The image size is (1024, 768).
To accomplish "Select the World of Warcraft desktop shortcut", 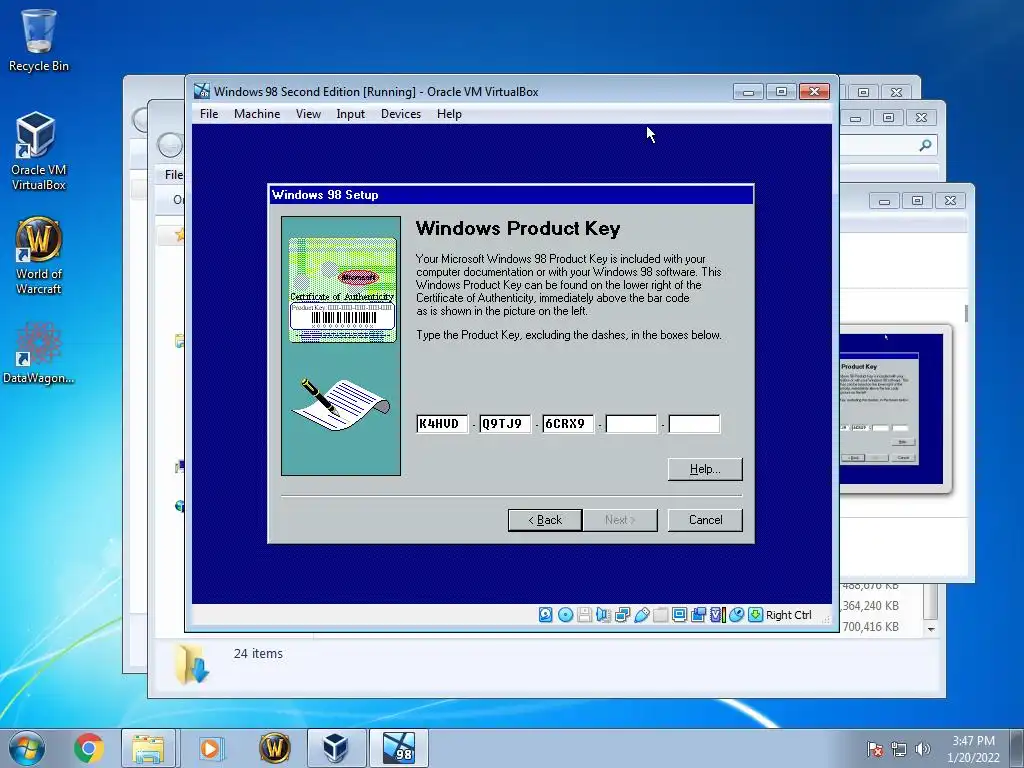I will pos(39,255).
